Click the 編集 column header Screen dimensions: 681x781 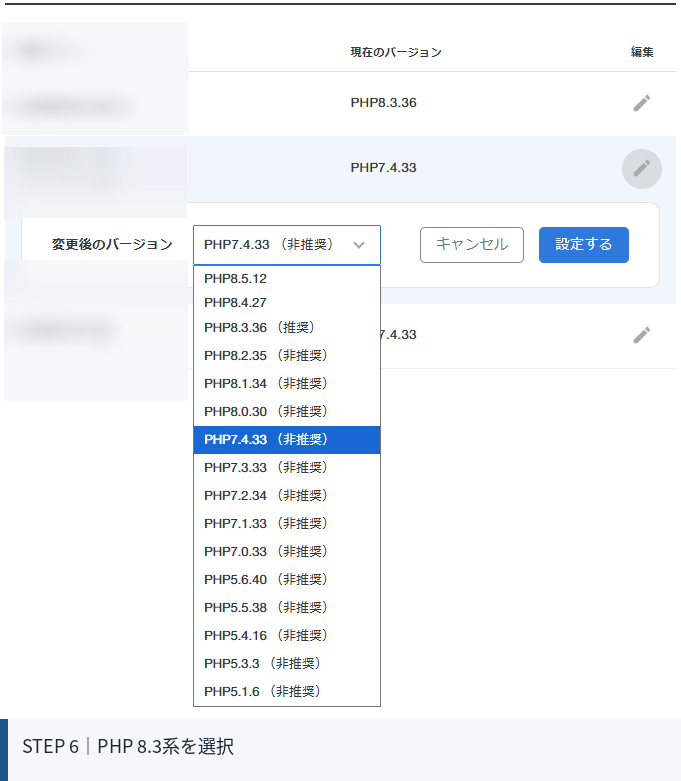642,52
